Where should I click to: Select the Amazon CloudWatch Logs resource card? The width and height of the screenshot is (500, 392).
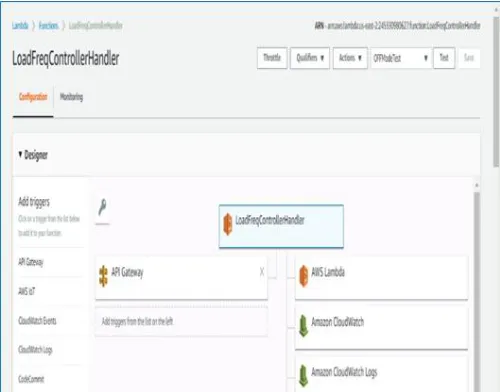382,374
